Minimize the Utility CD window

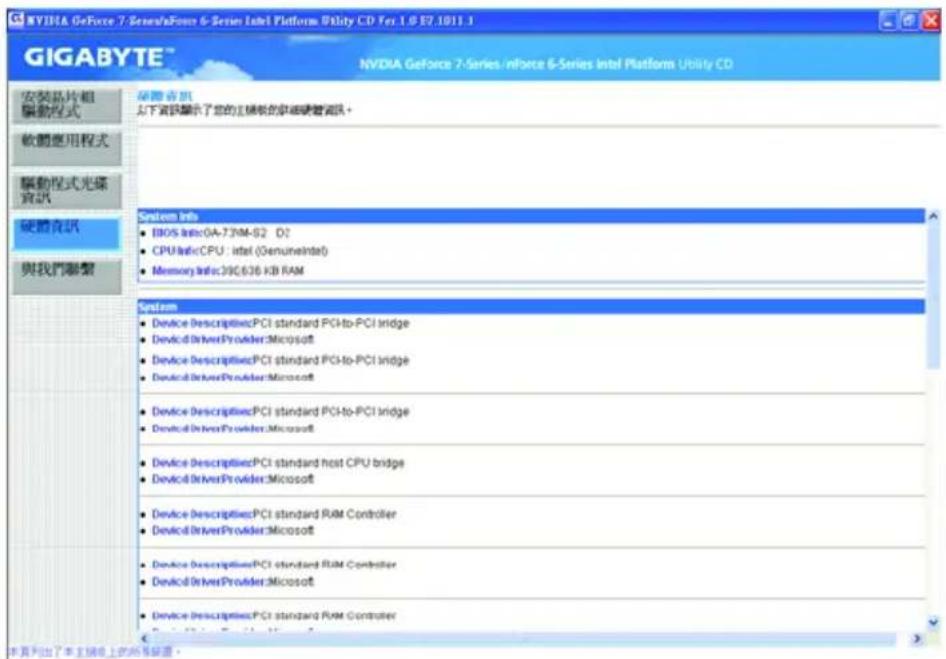coord(888,21)
